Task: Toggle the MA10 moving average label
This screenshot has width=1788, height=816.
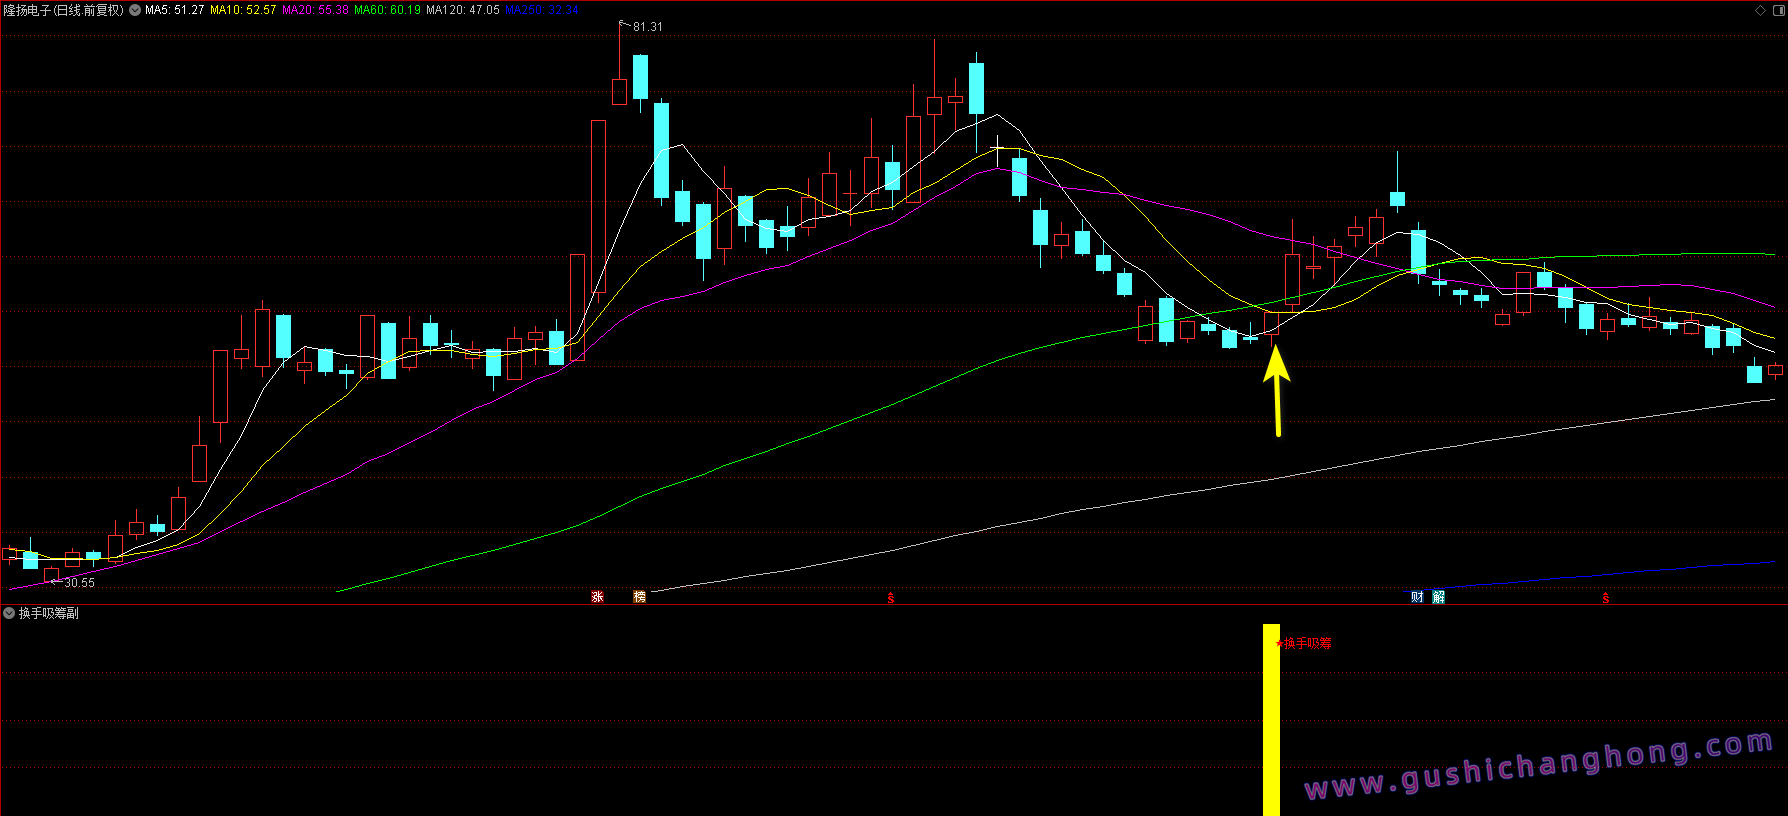Action: (242, 10)
